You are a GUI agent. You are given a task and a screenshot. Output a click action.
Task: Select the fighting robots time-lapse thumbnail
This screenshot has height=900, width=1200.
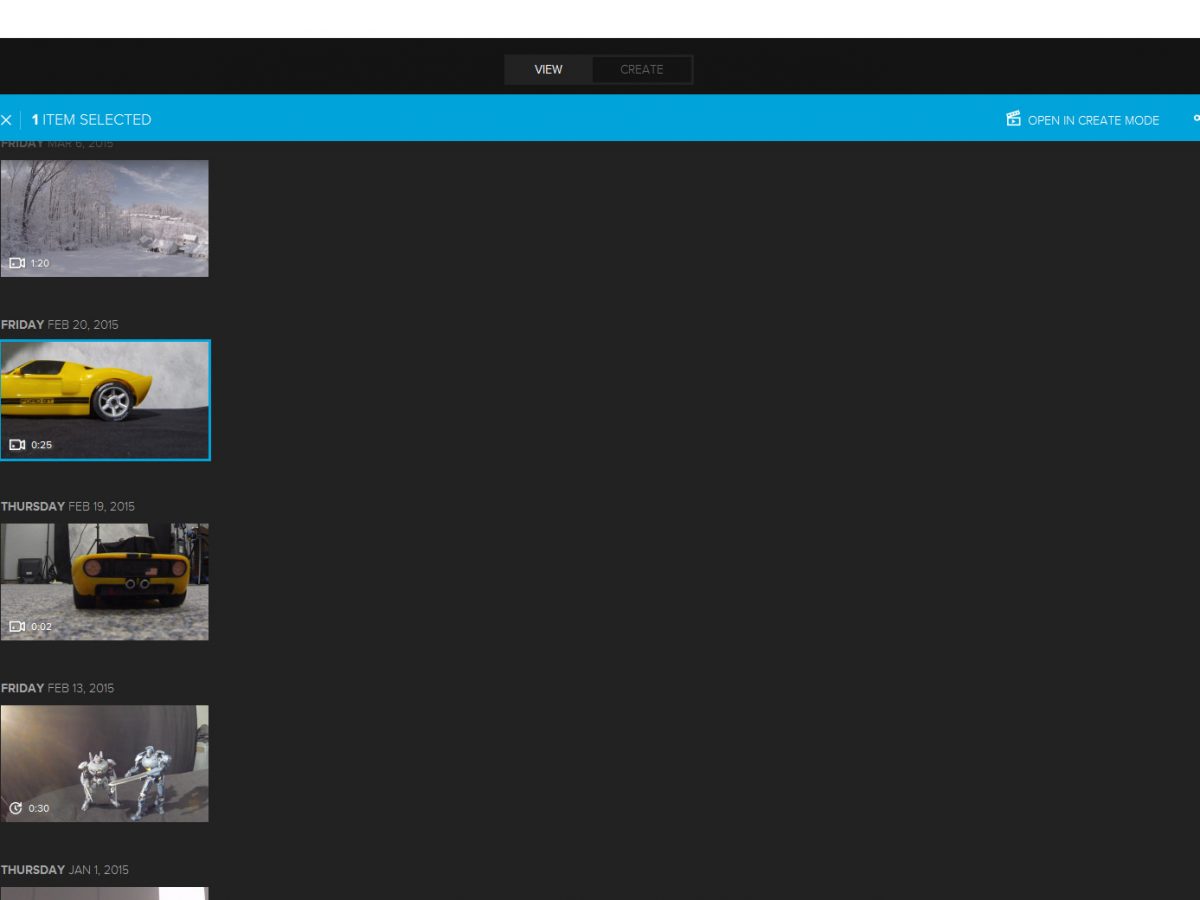pos(104,763)
